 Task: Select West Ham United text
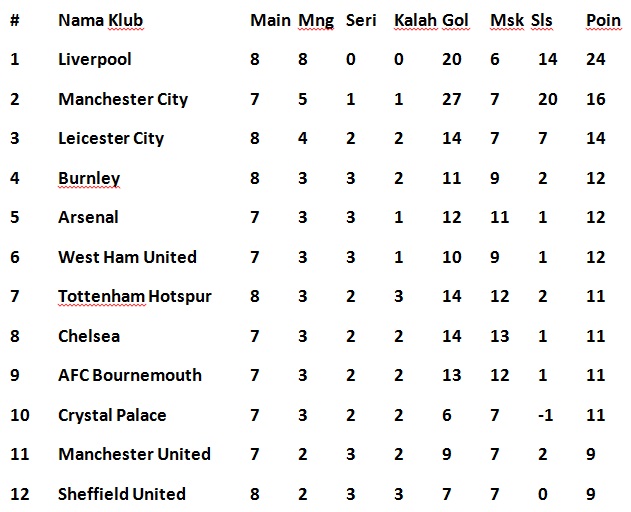[127, 257]
